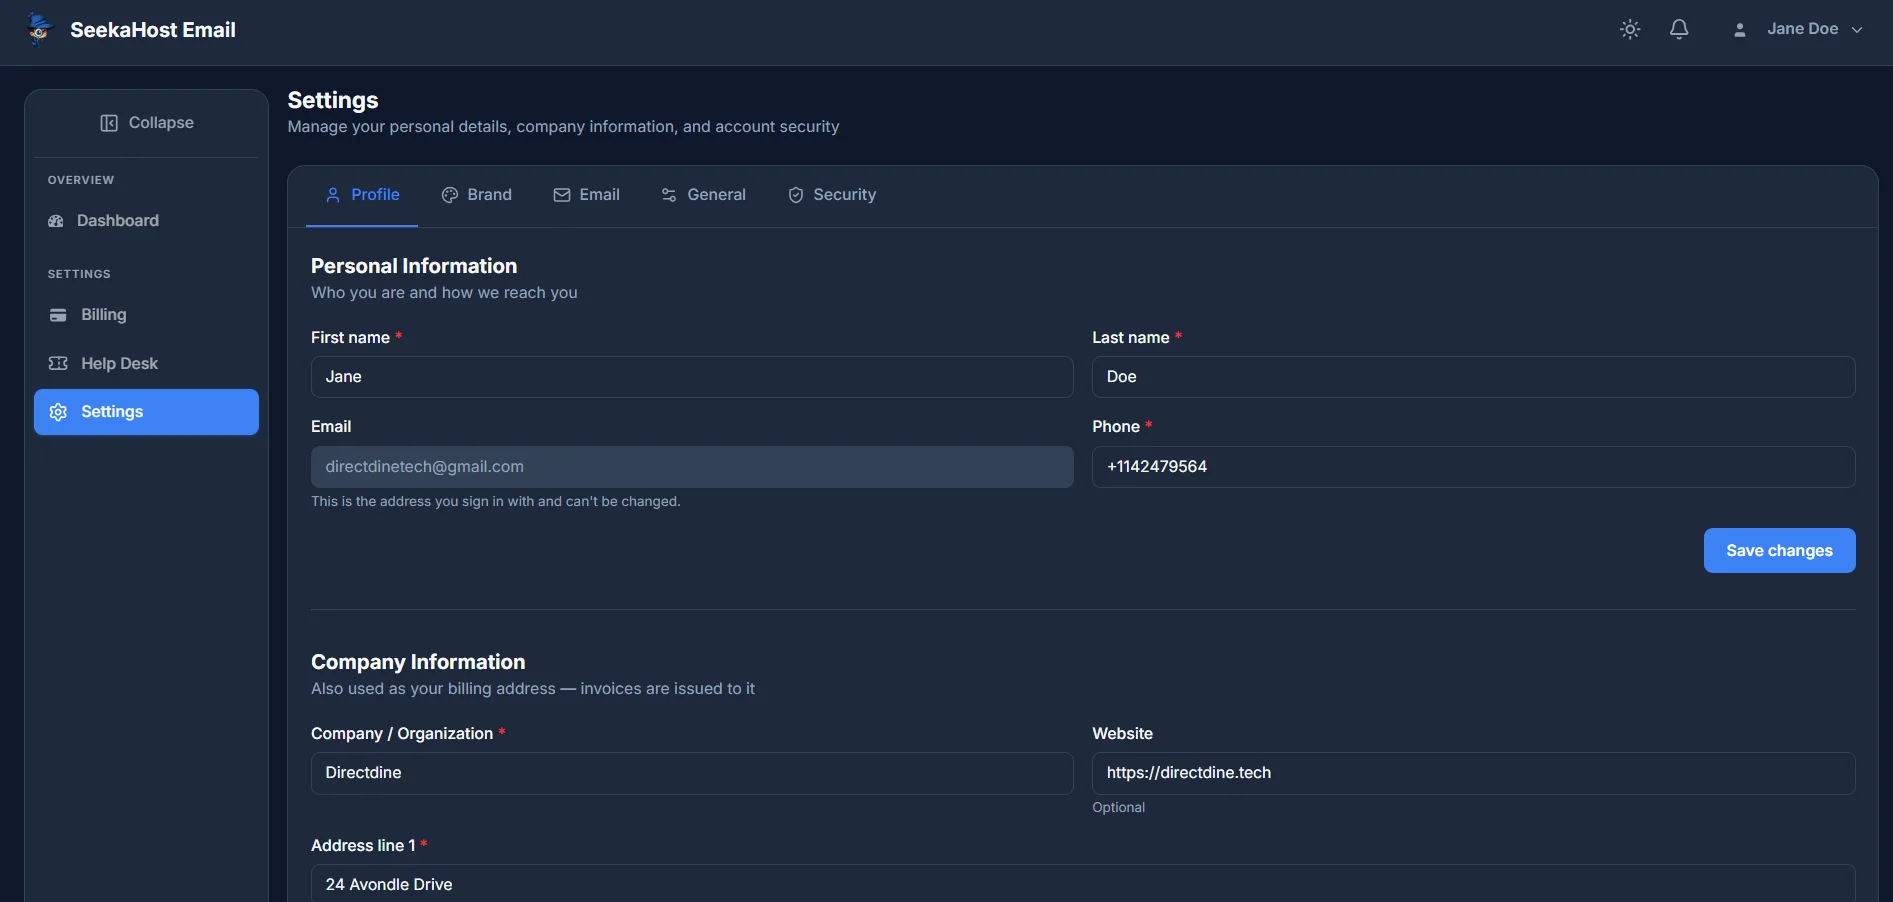The image size is (1893, 902).
Task: Open Dashboard from sidebar
Action: tap(146, 221)
